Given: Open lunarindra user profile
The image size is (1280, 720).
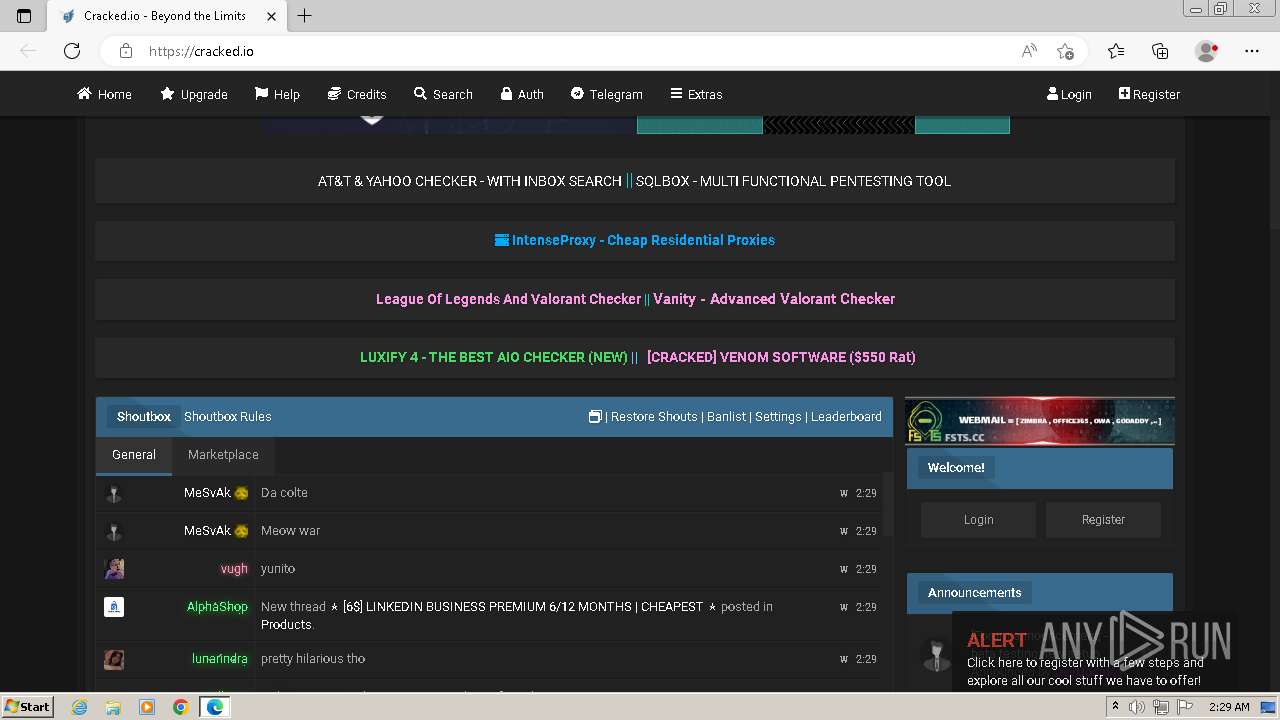Looking at the screenshot, I should tap(220, 659).
